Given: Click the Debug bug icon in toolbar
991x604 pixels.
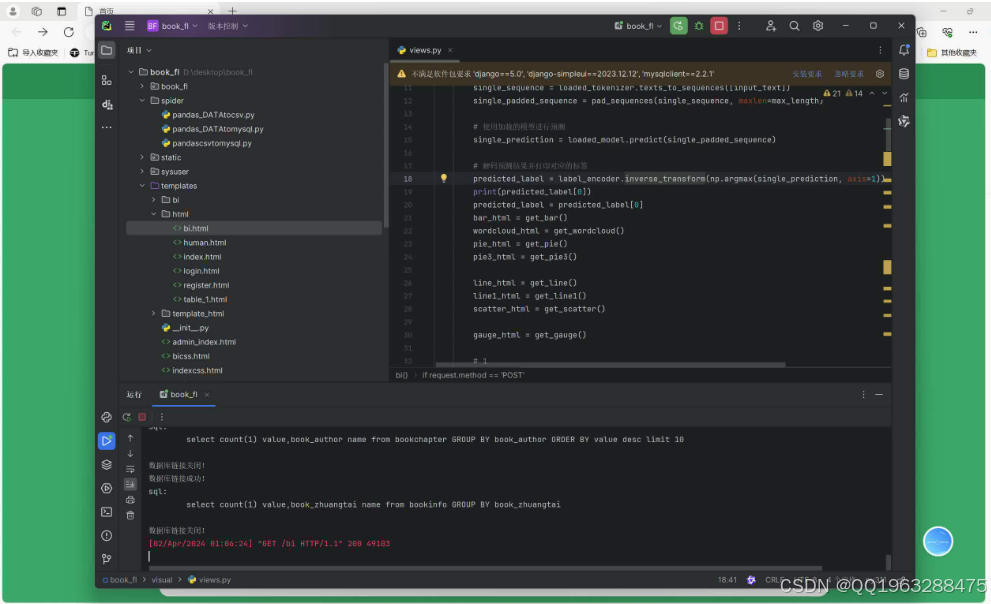Looking at the screenshot, I should pos(699,26).
